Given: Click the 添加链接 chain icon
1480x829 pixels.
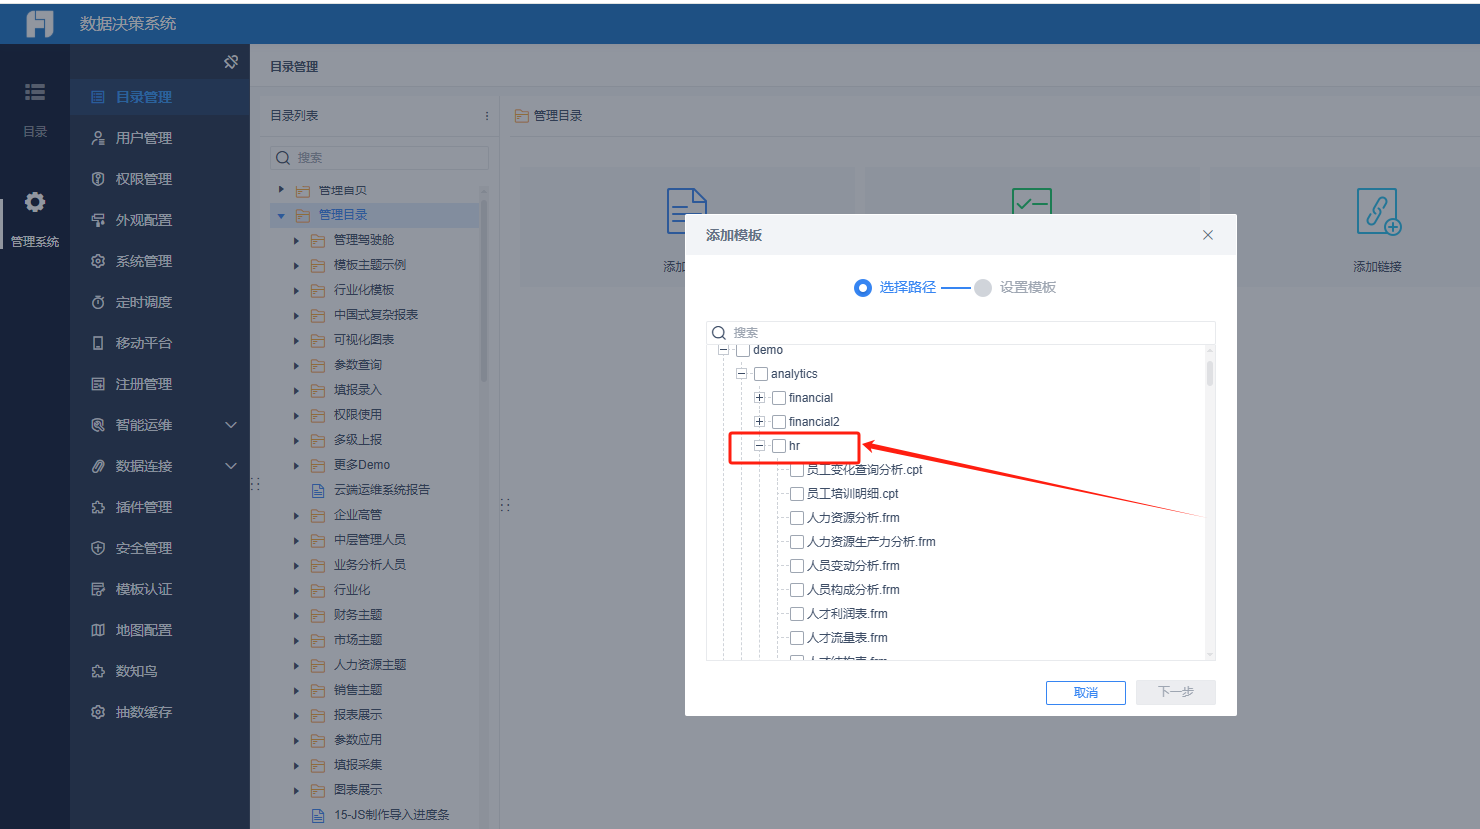Looking at the screenshot, I should coord(1378,212).
